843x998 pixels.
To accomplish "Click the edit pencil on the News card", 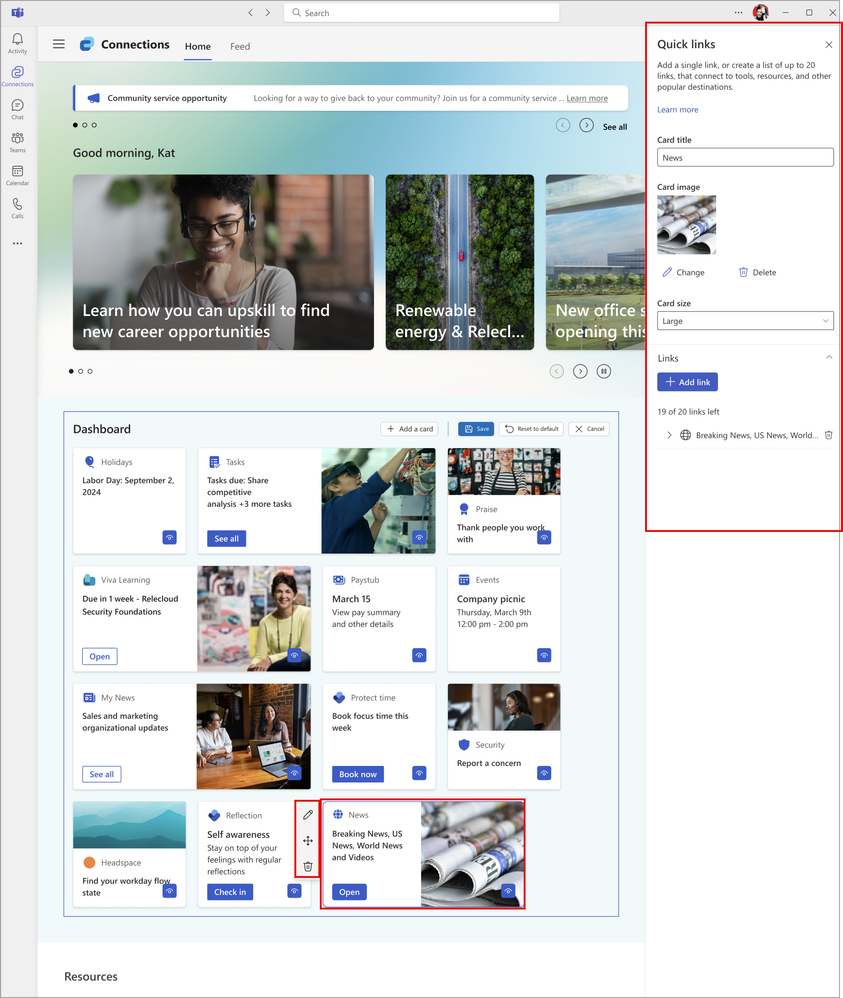I will (x=308, y=815).
